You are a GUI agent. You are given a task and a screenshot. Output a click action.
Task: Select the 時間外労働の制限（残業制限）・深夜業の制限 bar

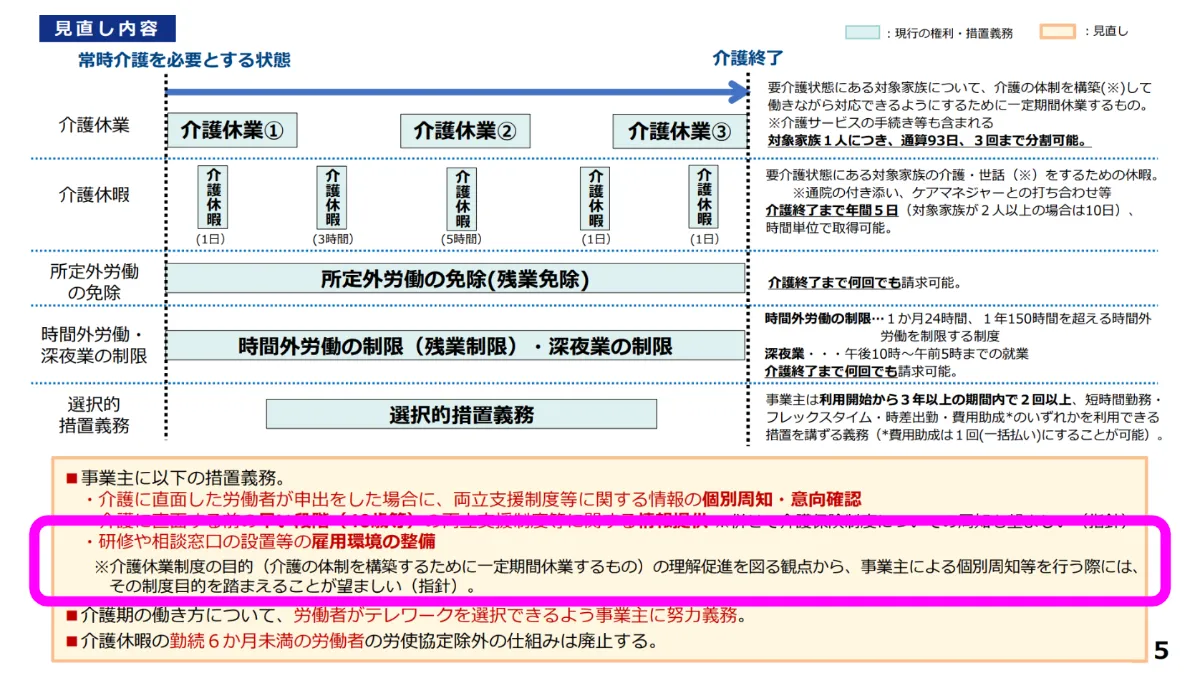[x=455, y=346]
